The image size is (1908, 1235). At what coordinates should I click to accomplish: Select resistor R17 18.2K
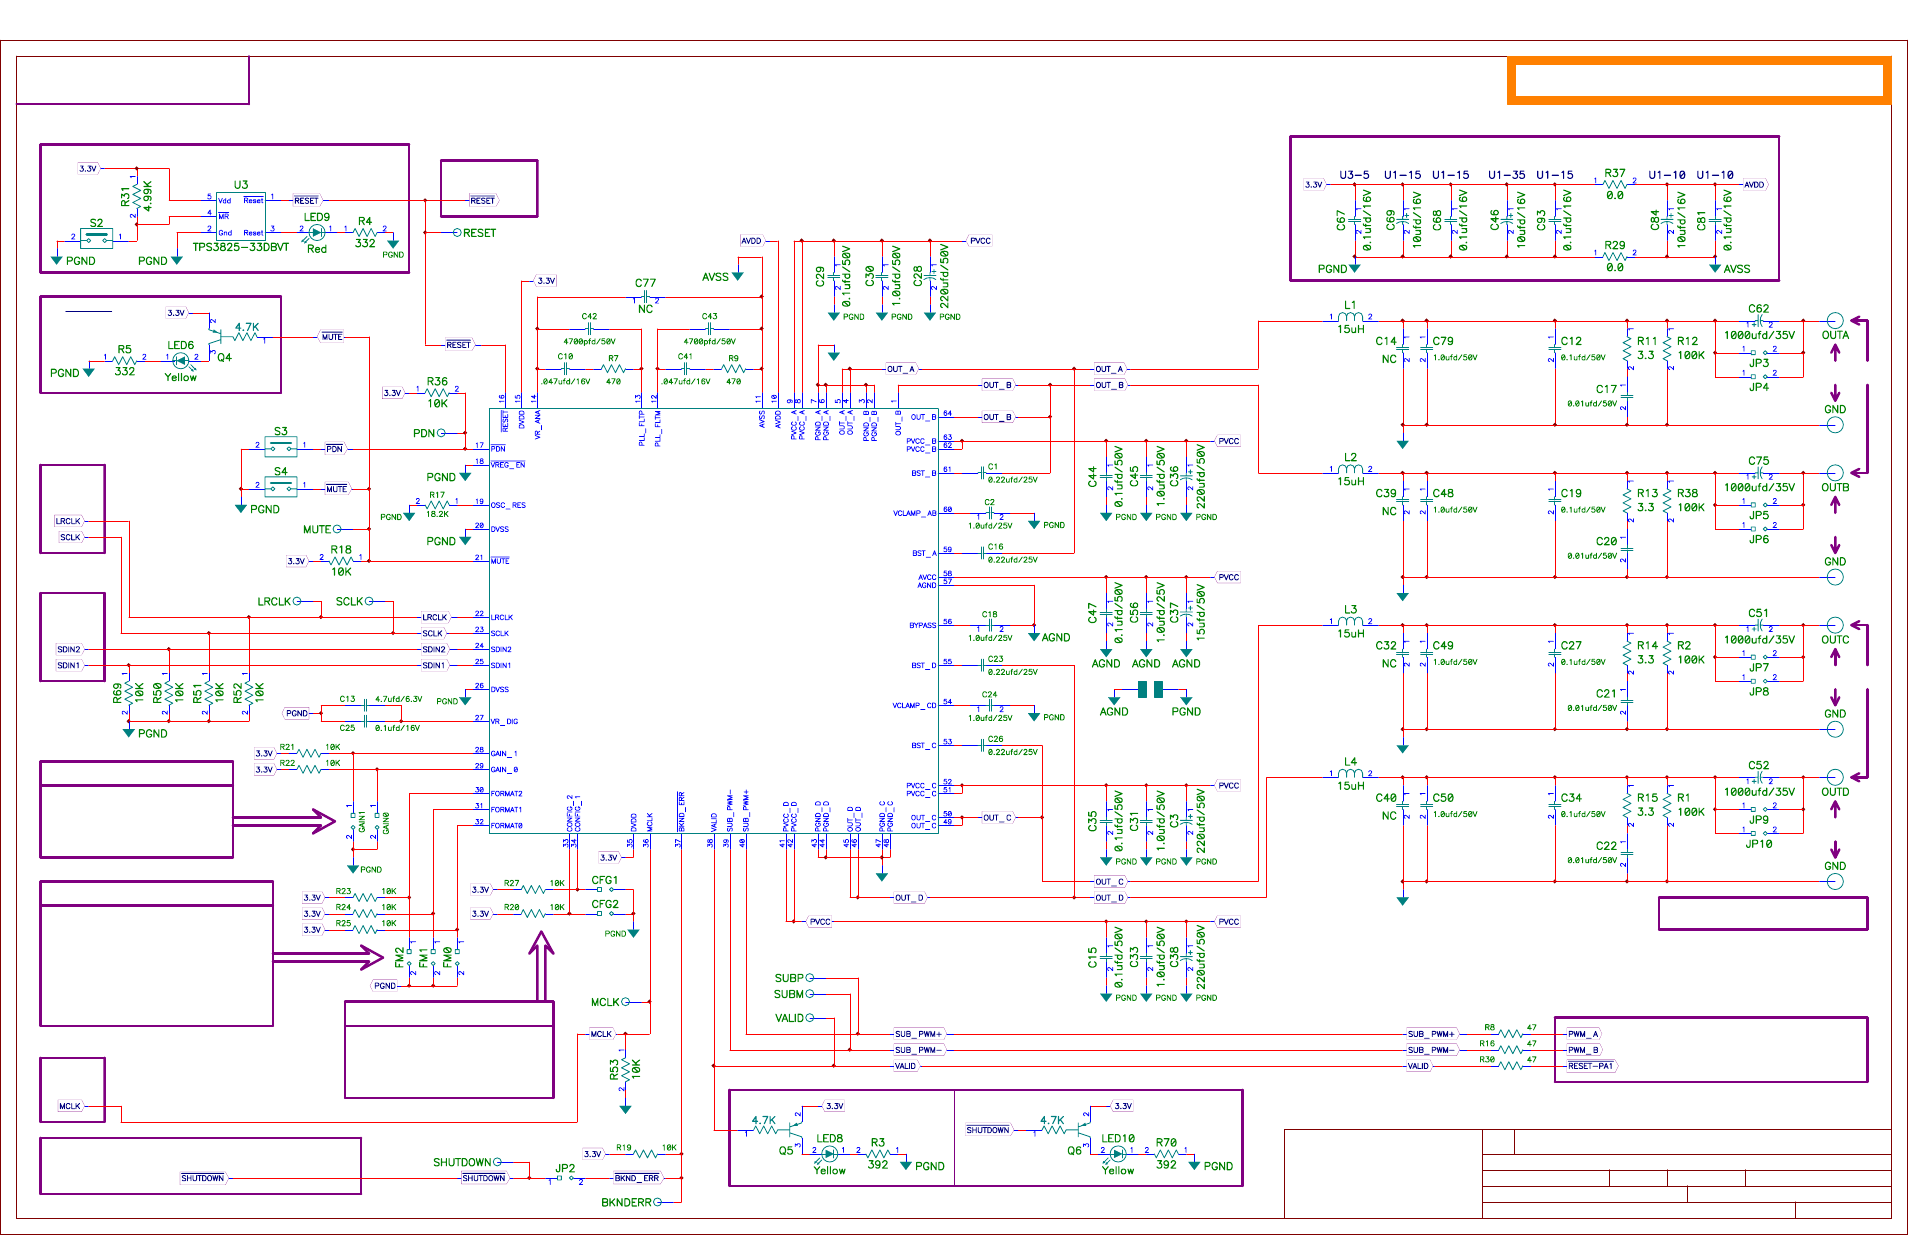click(x=437, y=503)
